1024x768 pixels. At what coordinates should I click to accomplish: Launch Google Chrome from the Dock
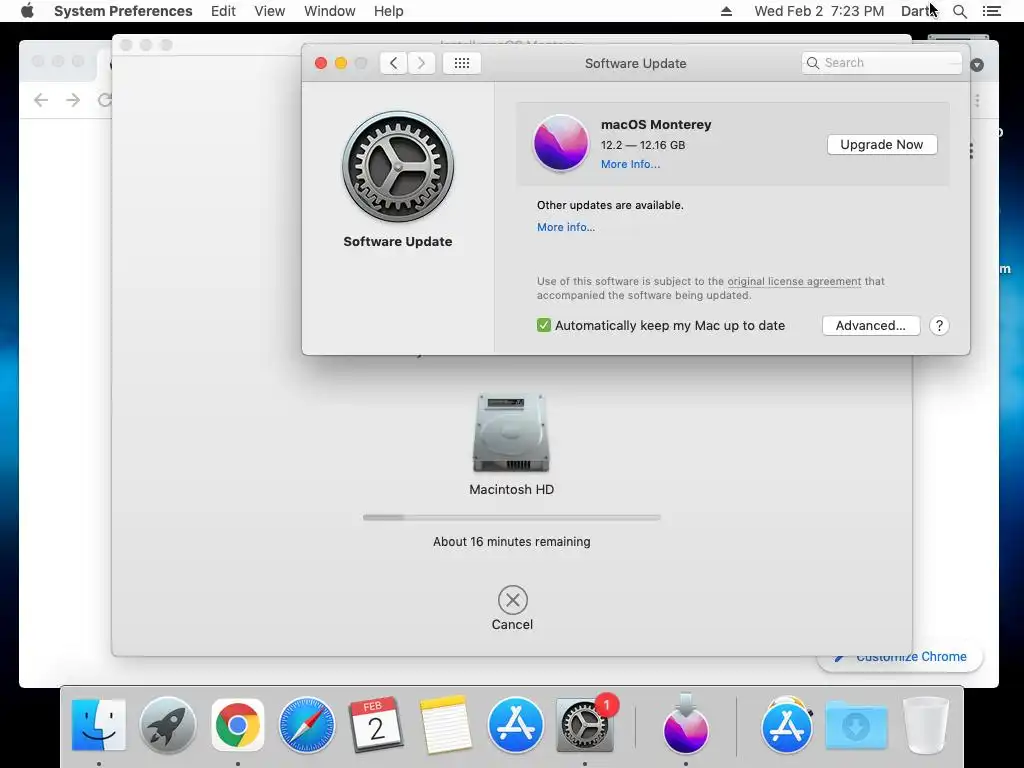(238, 725)
